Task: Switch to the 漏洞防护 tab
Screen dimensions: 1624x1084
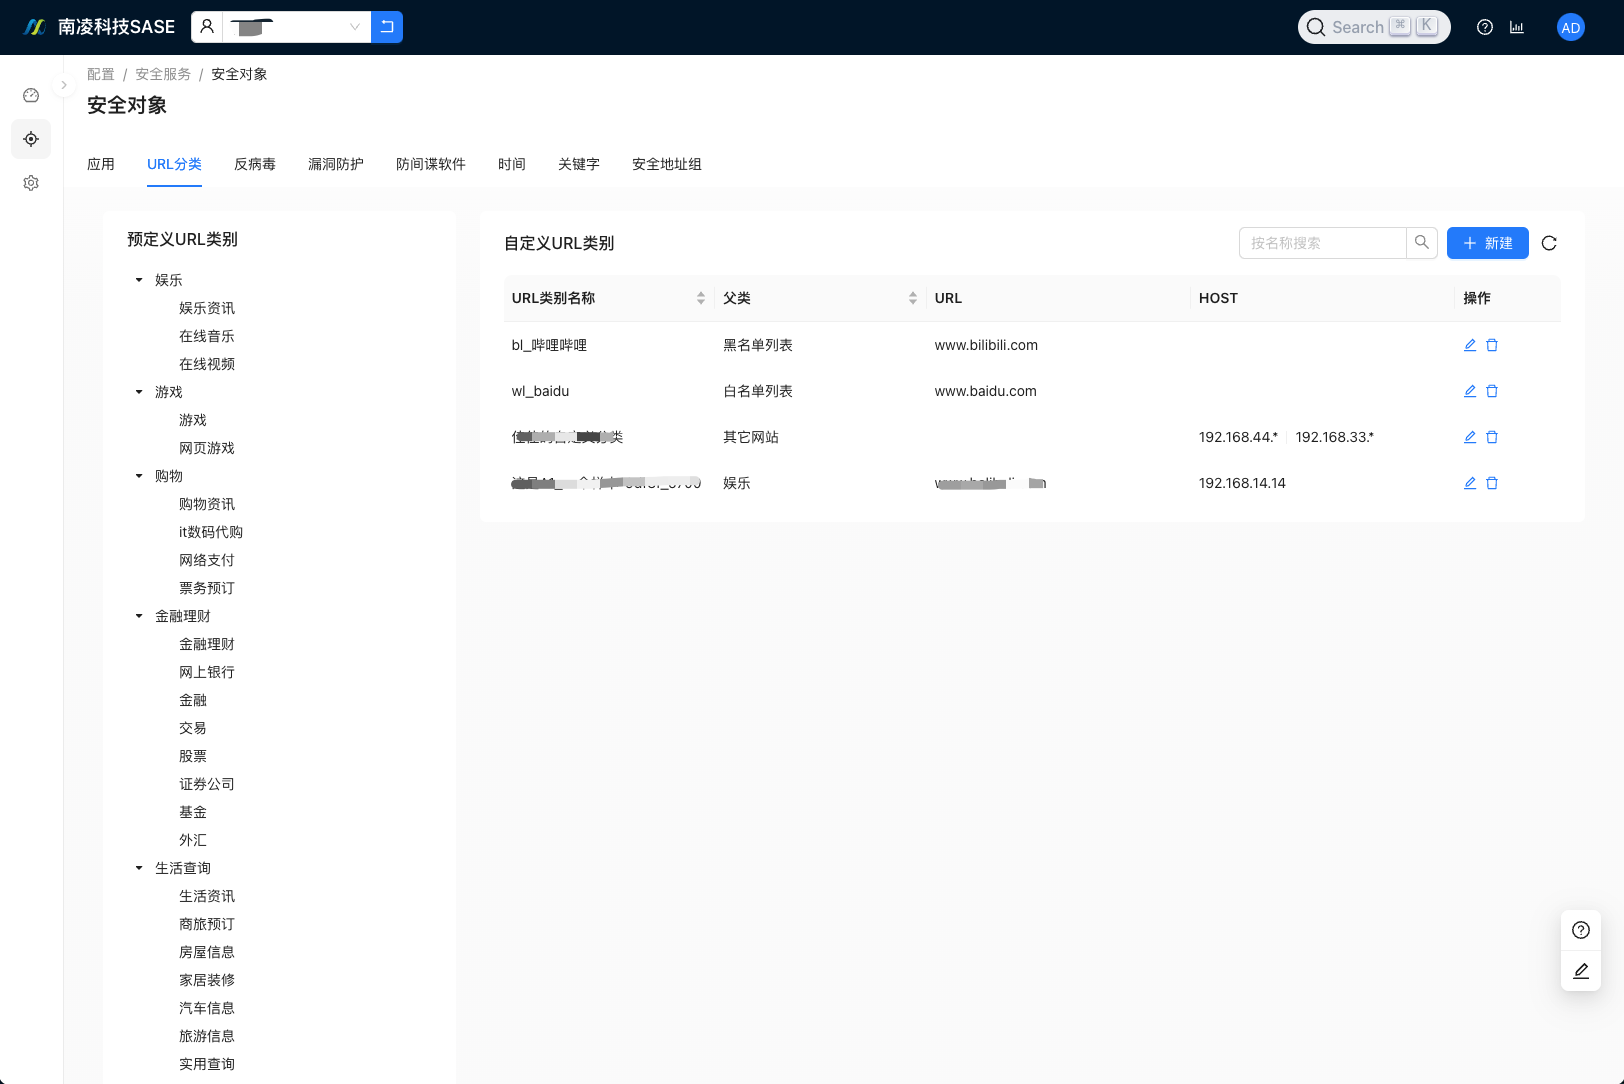Action: (x=336, y=164)
